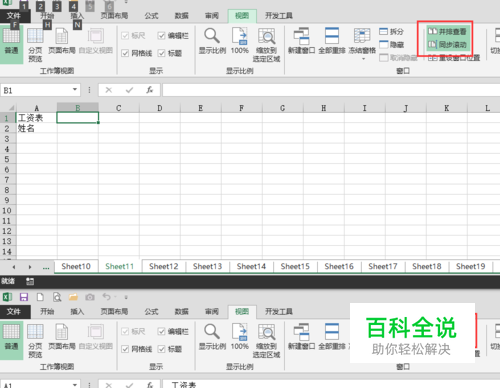Screen dimensions: 500x388
Task: Click Arrange All in the bottom window's ribbon
Action: [332, 336]
